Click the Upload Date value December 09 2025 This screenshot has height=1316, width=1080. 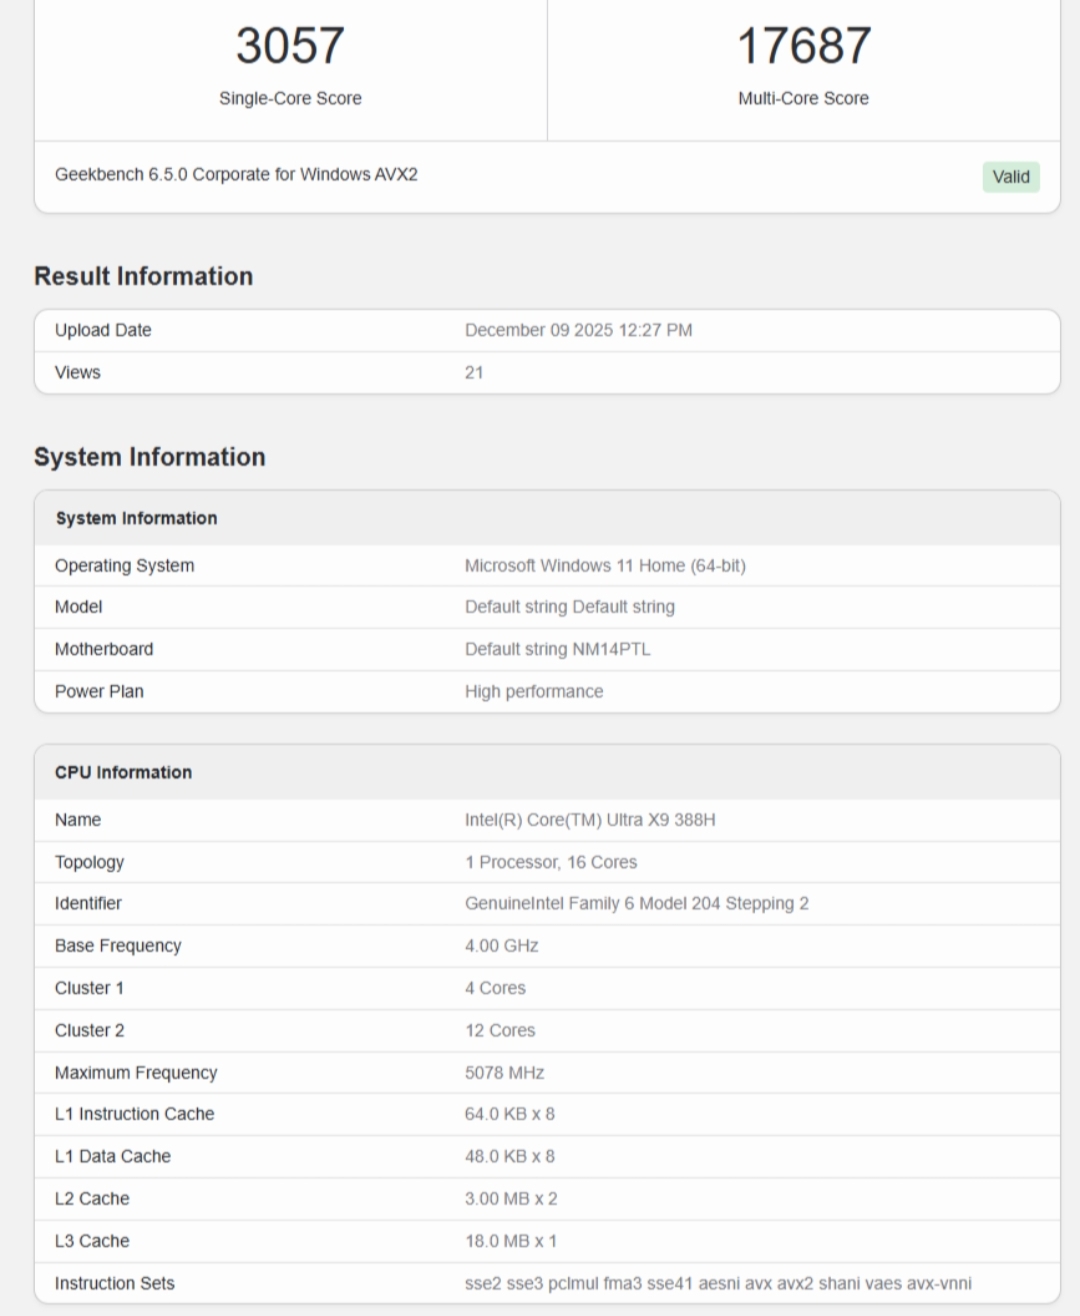point(578,330)
